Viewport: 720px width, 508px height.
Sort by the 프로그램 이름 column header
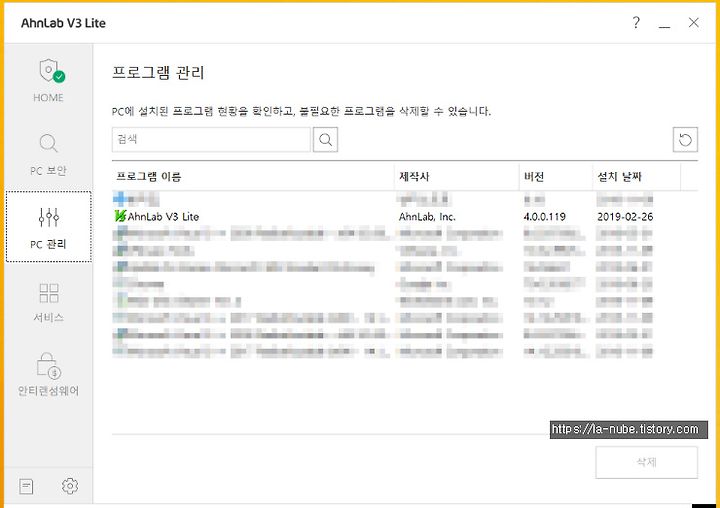coord(253,176)
